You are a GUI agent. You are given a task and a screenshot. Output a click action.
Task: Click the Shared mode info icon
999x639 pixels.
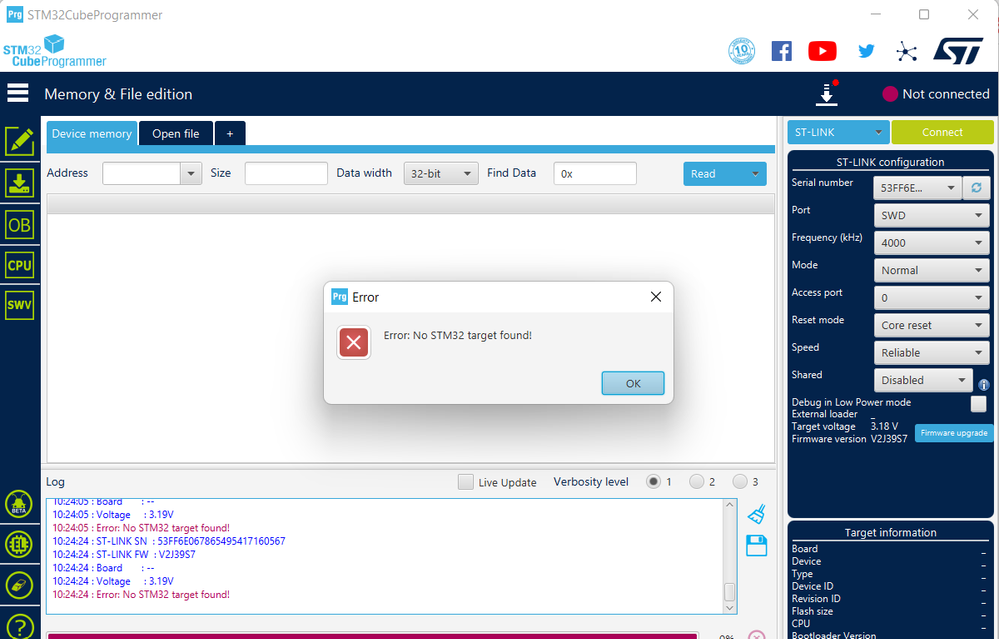pos(984,385)
